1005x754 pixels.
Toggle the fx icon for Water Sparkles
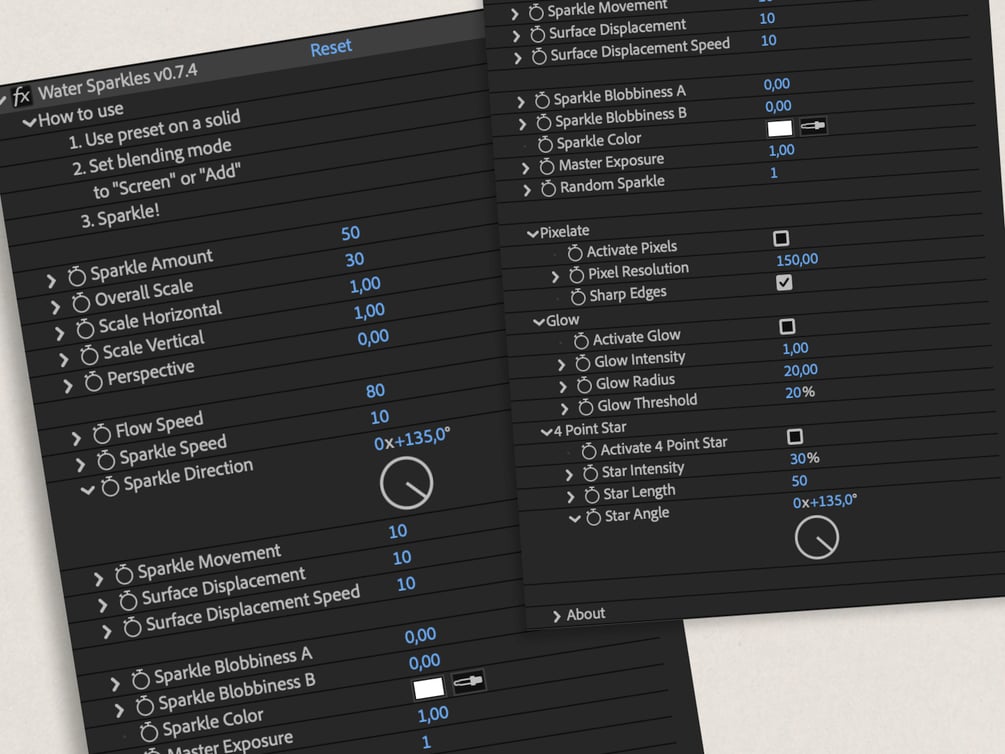pos(21,96)
